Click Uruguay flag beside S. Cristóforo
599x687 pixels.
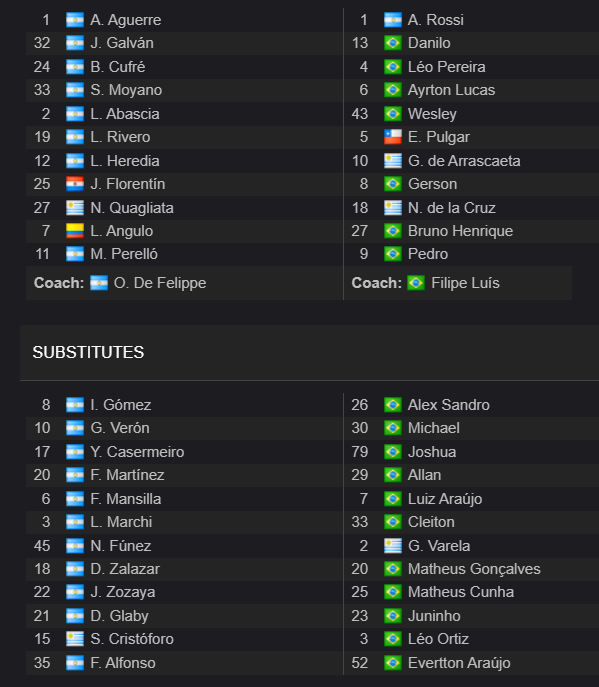pyautogui.click(x=75, y=639)
